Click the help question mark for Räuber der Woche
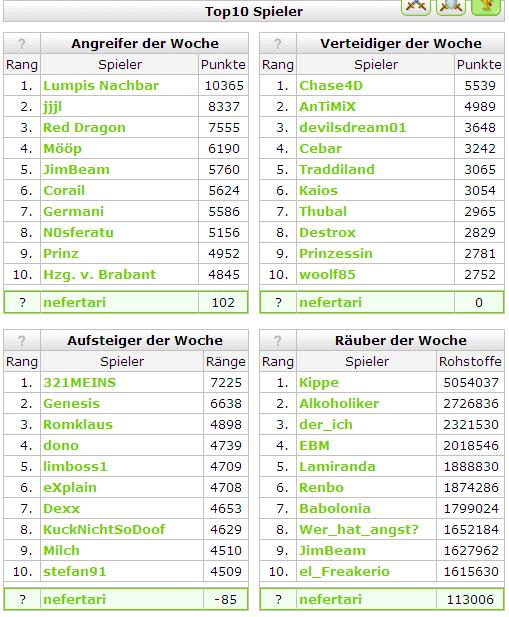 278,341
